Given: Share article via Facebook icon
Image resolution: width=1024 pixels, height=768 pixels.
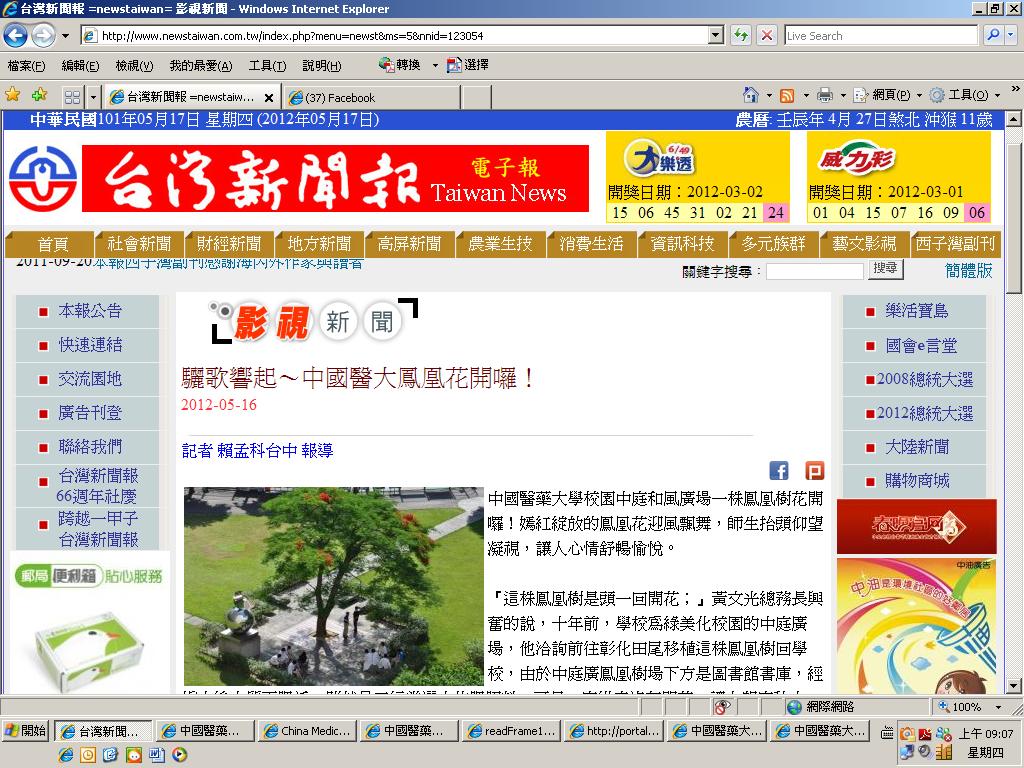Looking at the screenshot, I should (x=778, y=470).
